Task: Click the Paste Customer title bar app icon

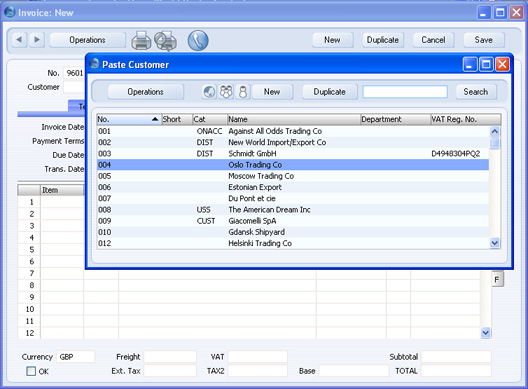Action: (95, 64)
